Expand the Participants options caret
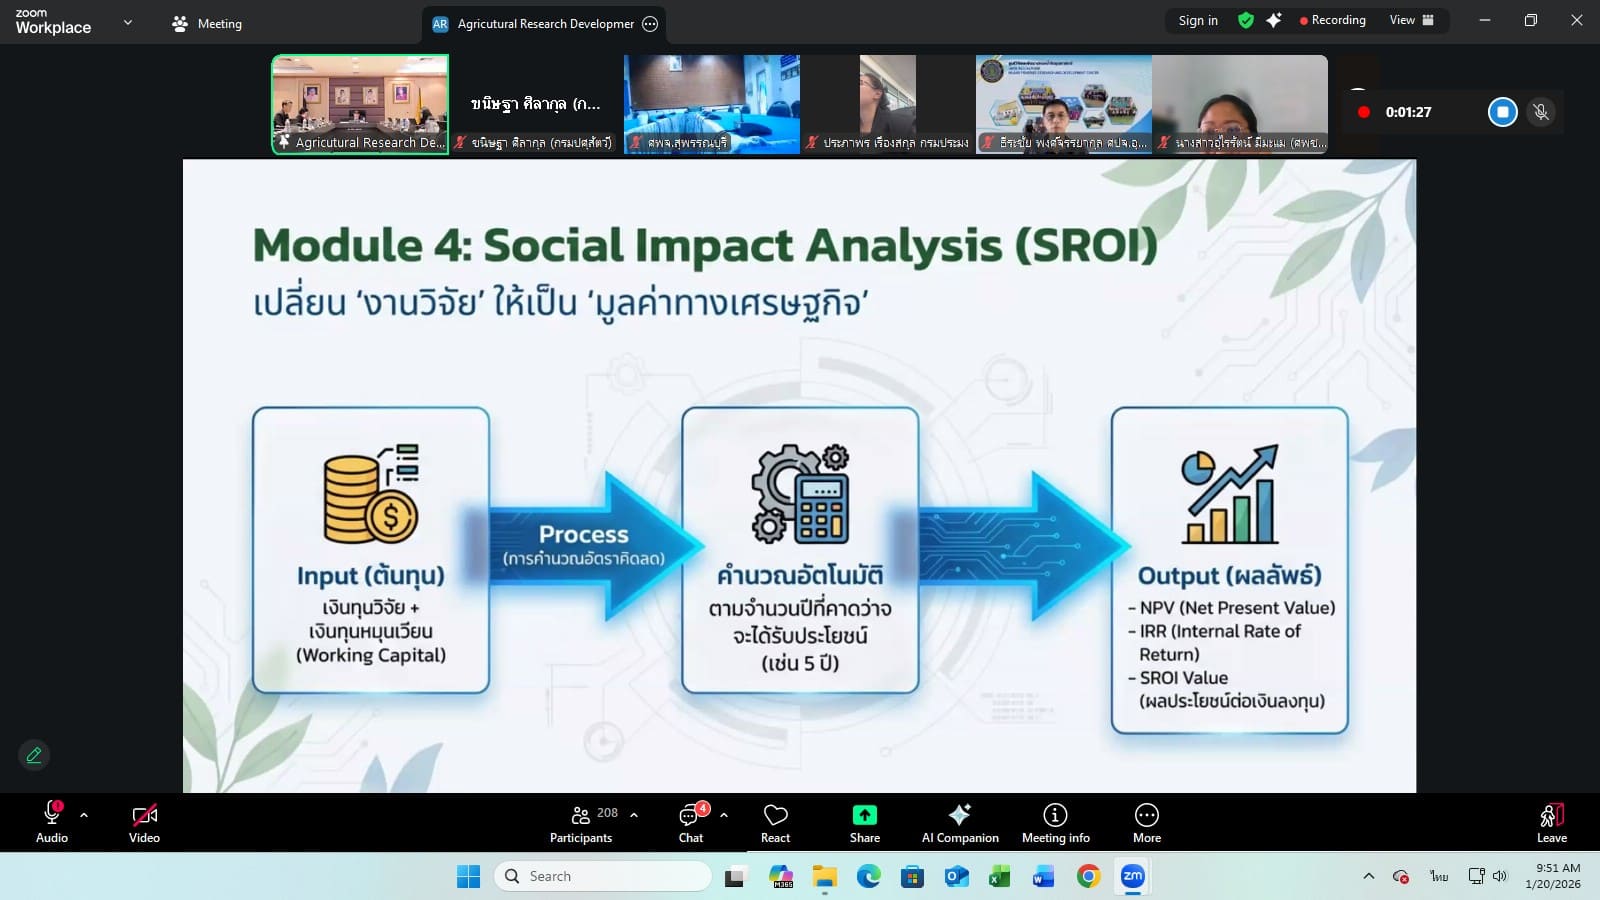1600x900 pixels. [x=634, y=815]
